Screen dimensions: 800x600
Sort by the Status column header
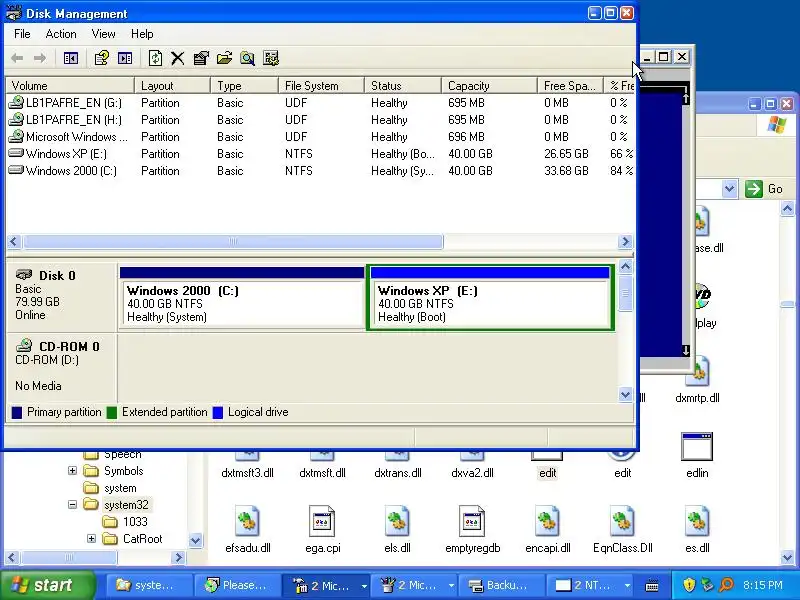tap(403, 86)
